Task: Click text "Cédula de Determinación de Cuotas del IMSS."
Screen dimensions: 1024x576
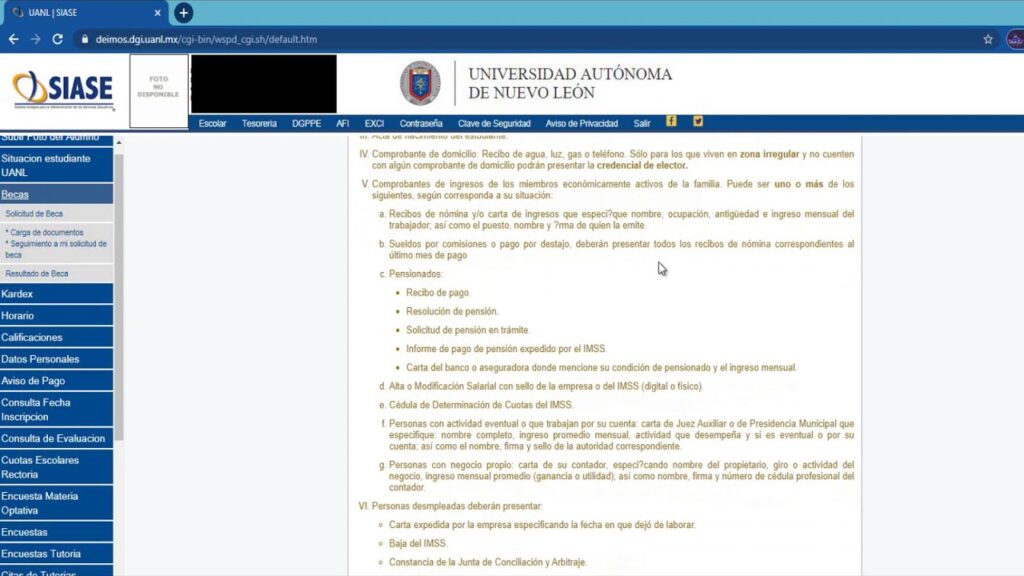Action: (481, 405)
